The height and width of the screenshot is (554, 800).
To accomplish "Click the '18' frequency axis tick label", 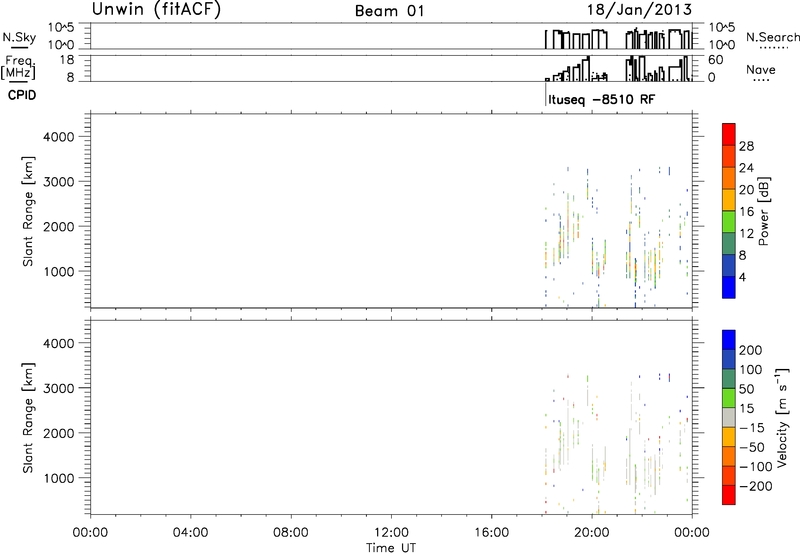I will 67,60.
